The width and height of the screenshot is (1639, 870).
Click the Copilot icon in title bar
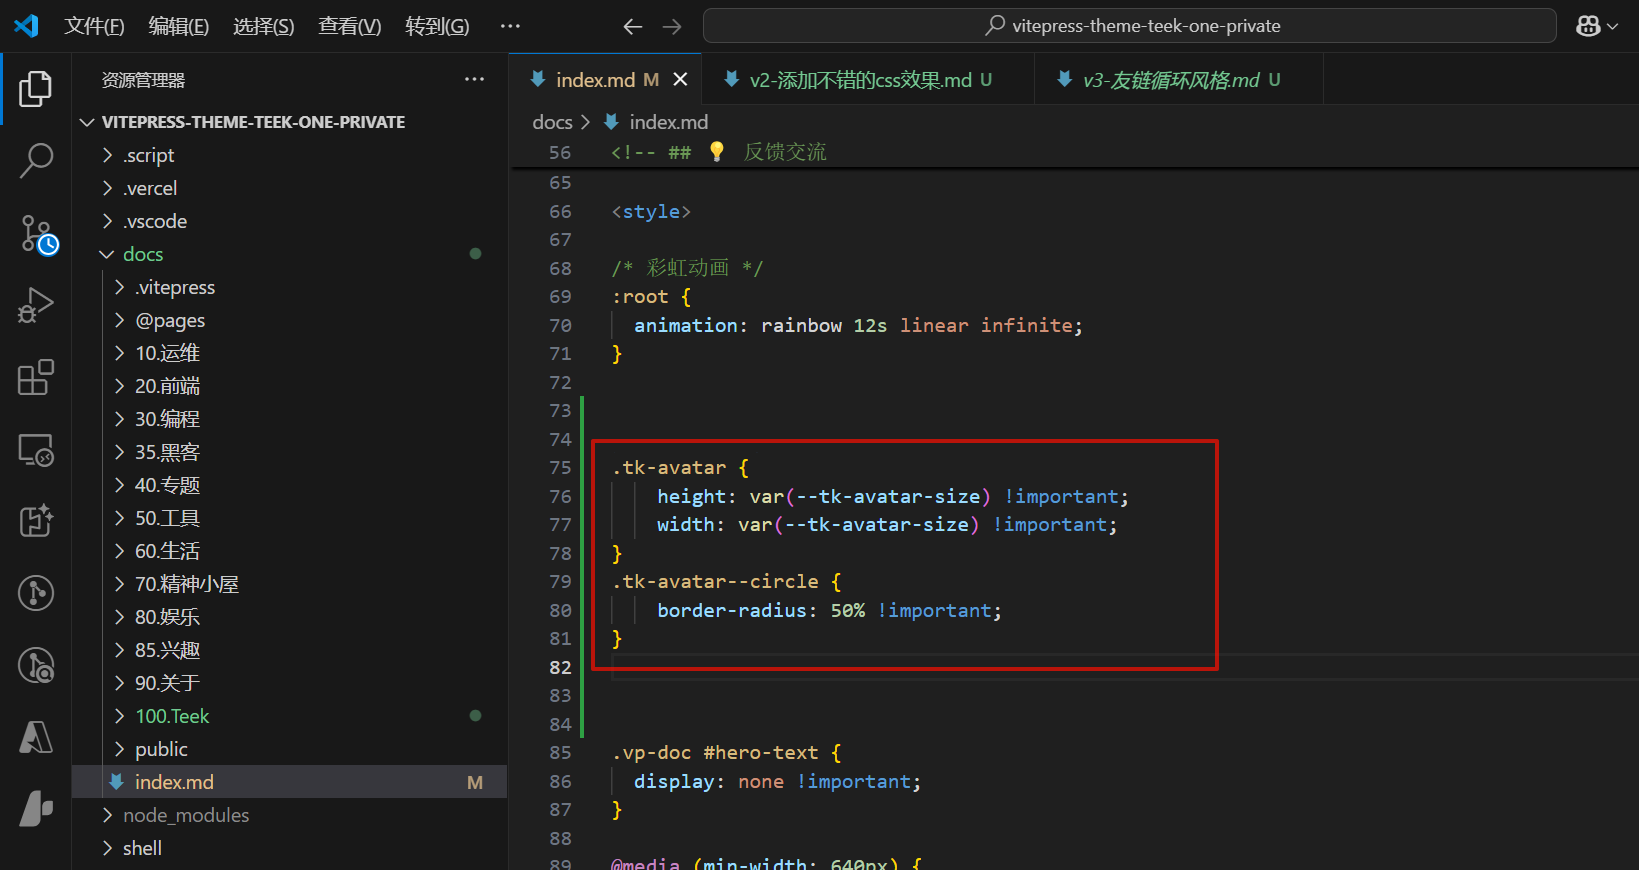tap(1588, 26)
